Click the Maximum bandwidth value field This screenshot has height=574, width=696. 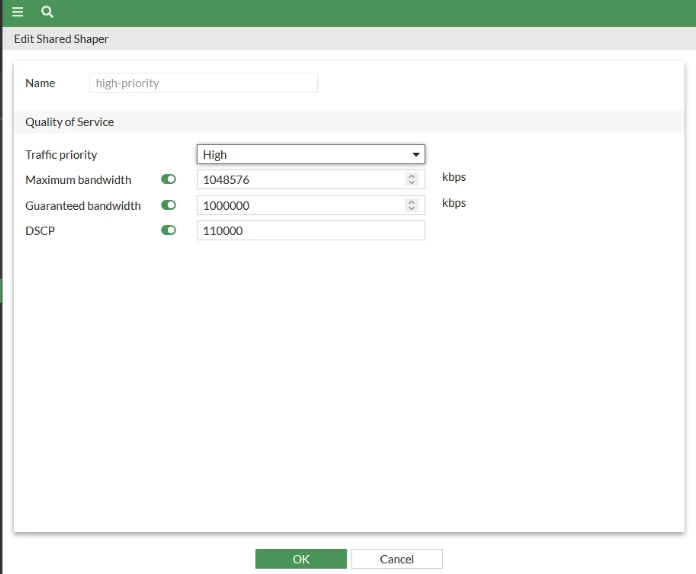(311, 179)
